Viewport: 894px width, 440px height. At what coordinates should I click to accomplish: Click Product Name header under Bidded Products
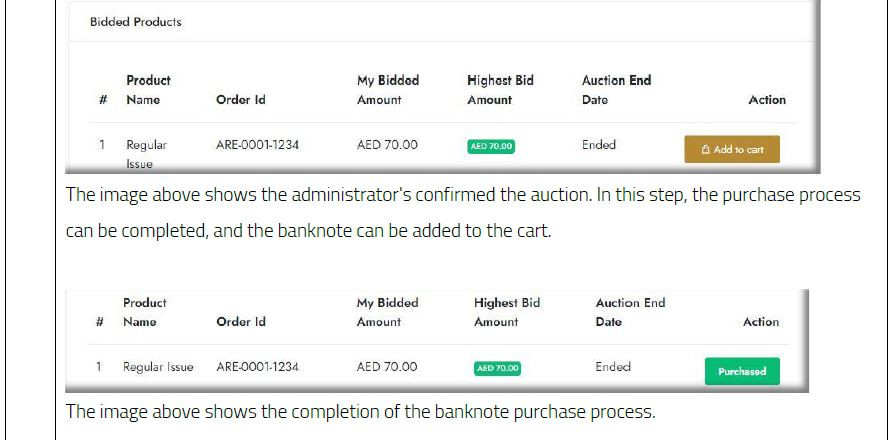coord(148,90)
